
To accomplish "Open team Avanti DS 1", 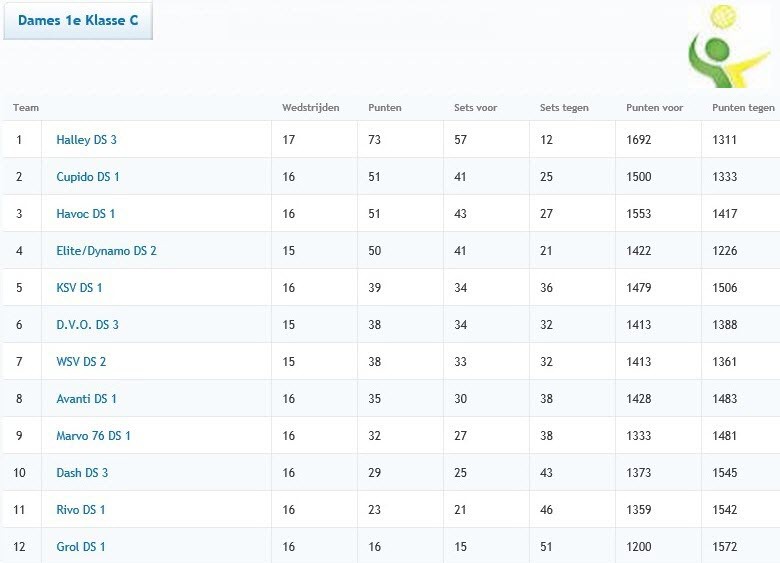I will pyautogui.click(x=87, y=399).
